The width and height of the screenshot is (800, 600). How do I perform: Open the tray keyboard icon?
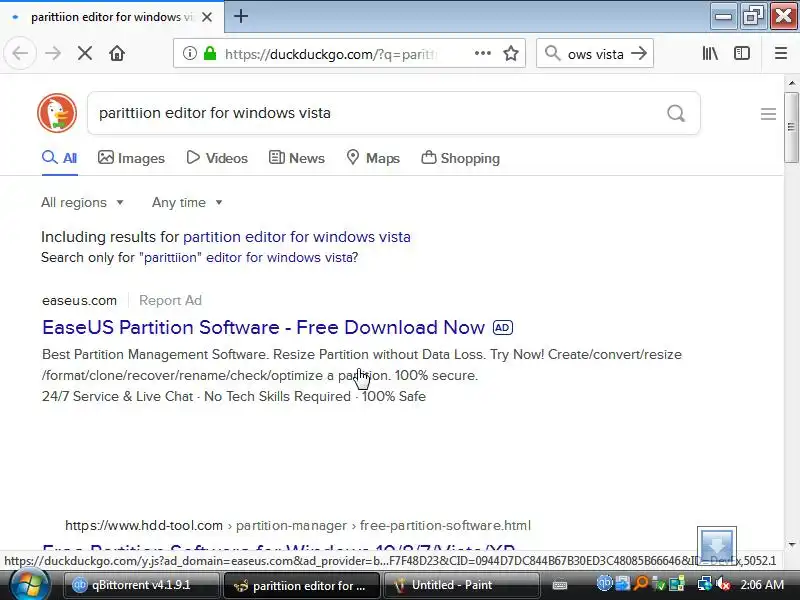coord(560,585)
